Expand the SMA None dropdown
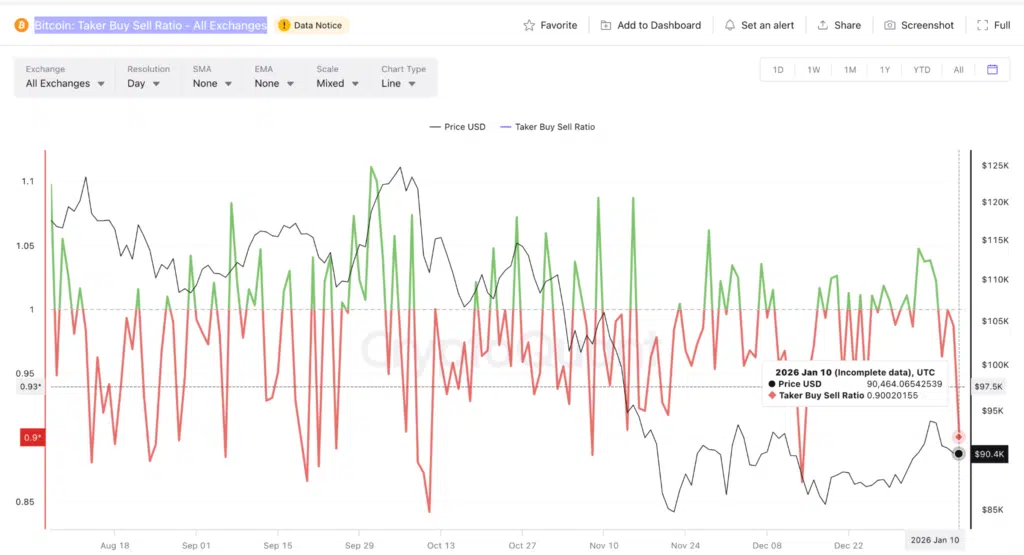 pyautogui.click(x=212, y=84)
